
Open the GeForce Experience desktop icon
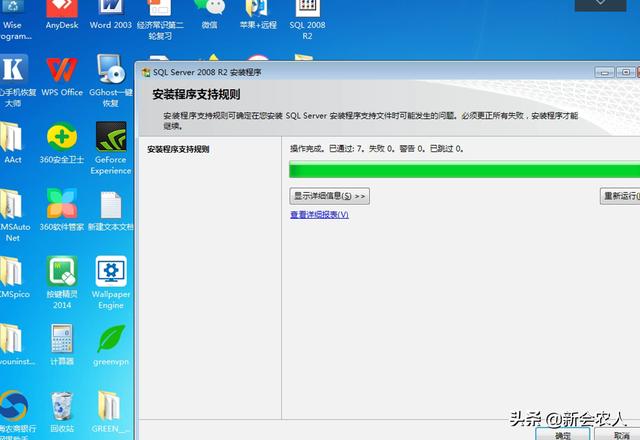[111, 148]
